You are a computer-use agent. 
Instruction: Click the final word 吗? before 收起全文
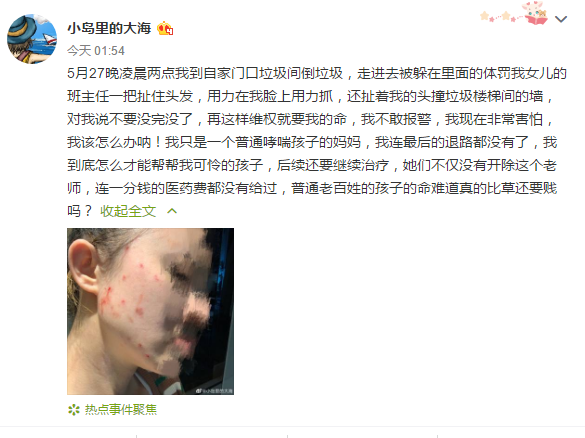pos(79,211)
